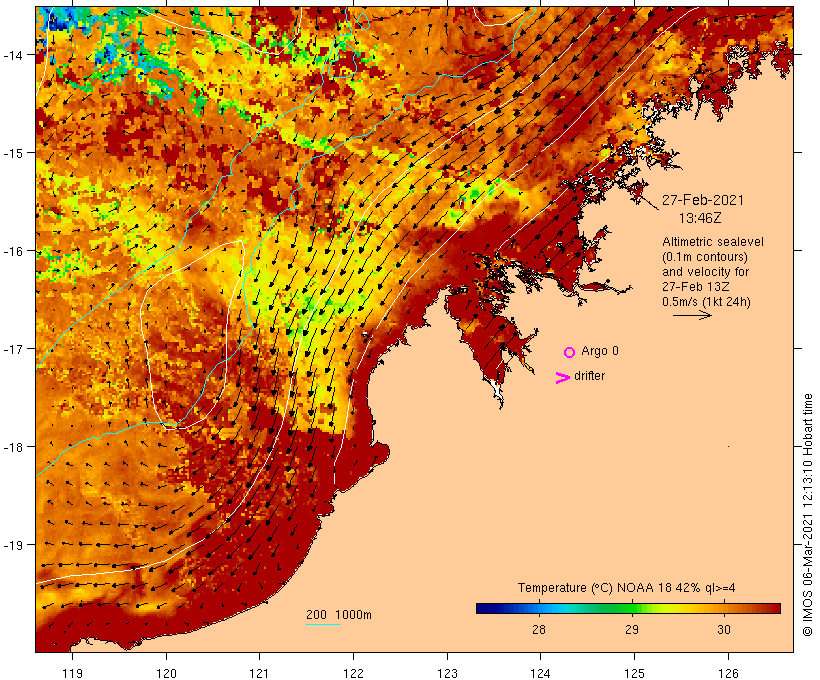Image resolution: width=820 pixels, height=680 pixels.
Task: Click the 121 longitude axis label
Action: 259,673
